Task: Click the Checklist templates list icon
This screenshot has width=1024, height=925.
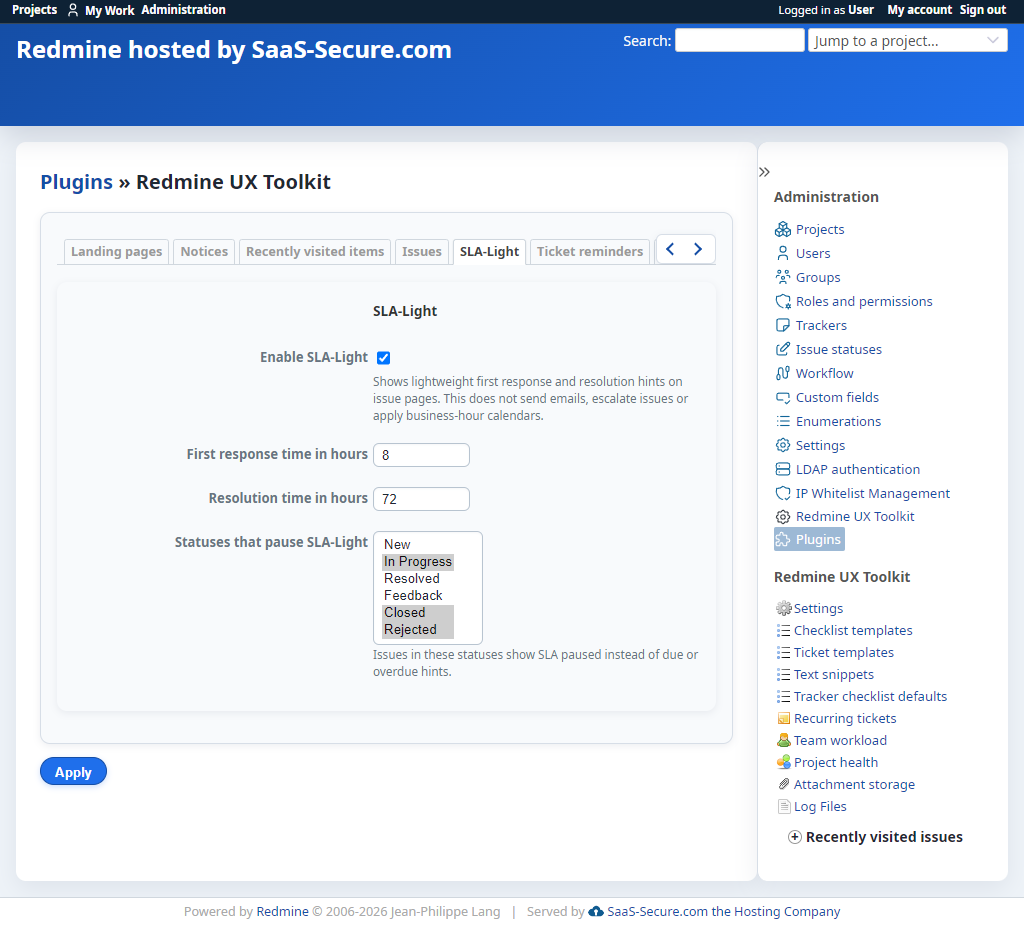Action: click(784, 630)
